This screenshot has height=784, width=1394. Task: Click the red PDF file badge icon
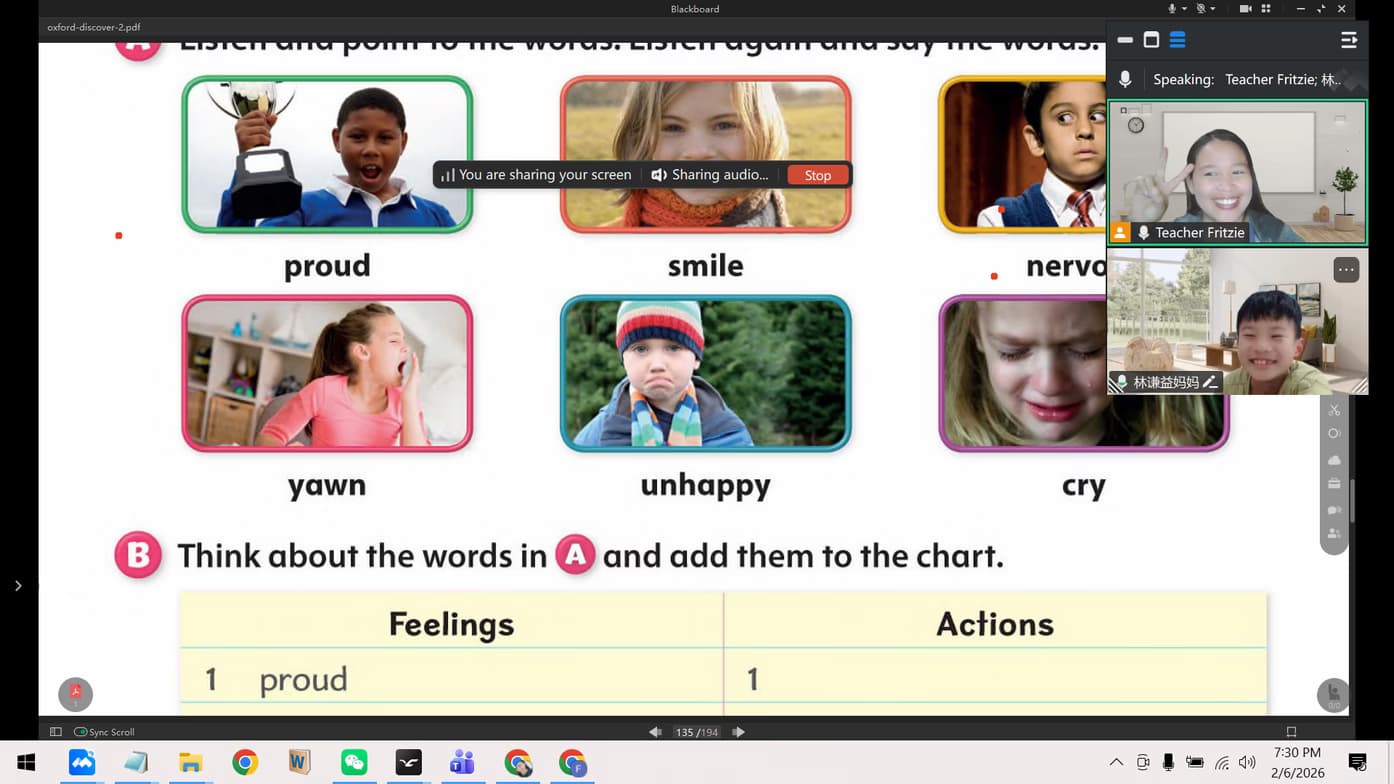75,694
